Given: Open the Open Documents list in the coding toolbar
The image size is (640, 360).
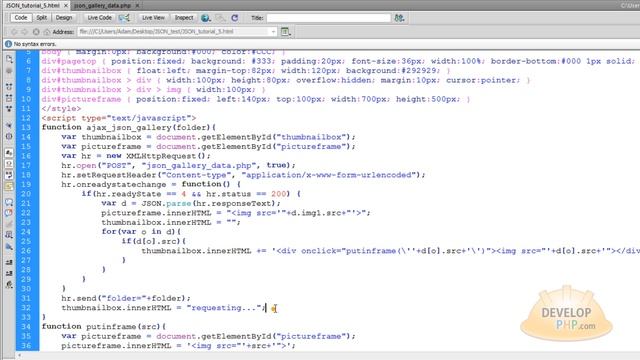Looking at the screenshot, I should click(9, 60).
